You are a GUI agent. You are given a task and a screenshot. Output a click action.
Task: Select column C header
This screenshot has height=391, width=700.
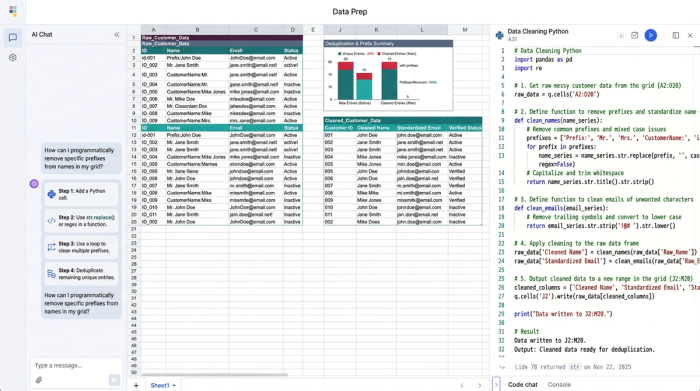(x=256, y=30)
